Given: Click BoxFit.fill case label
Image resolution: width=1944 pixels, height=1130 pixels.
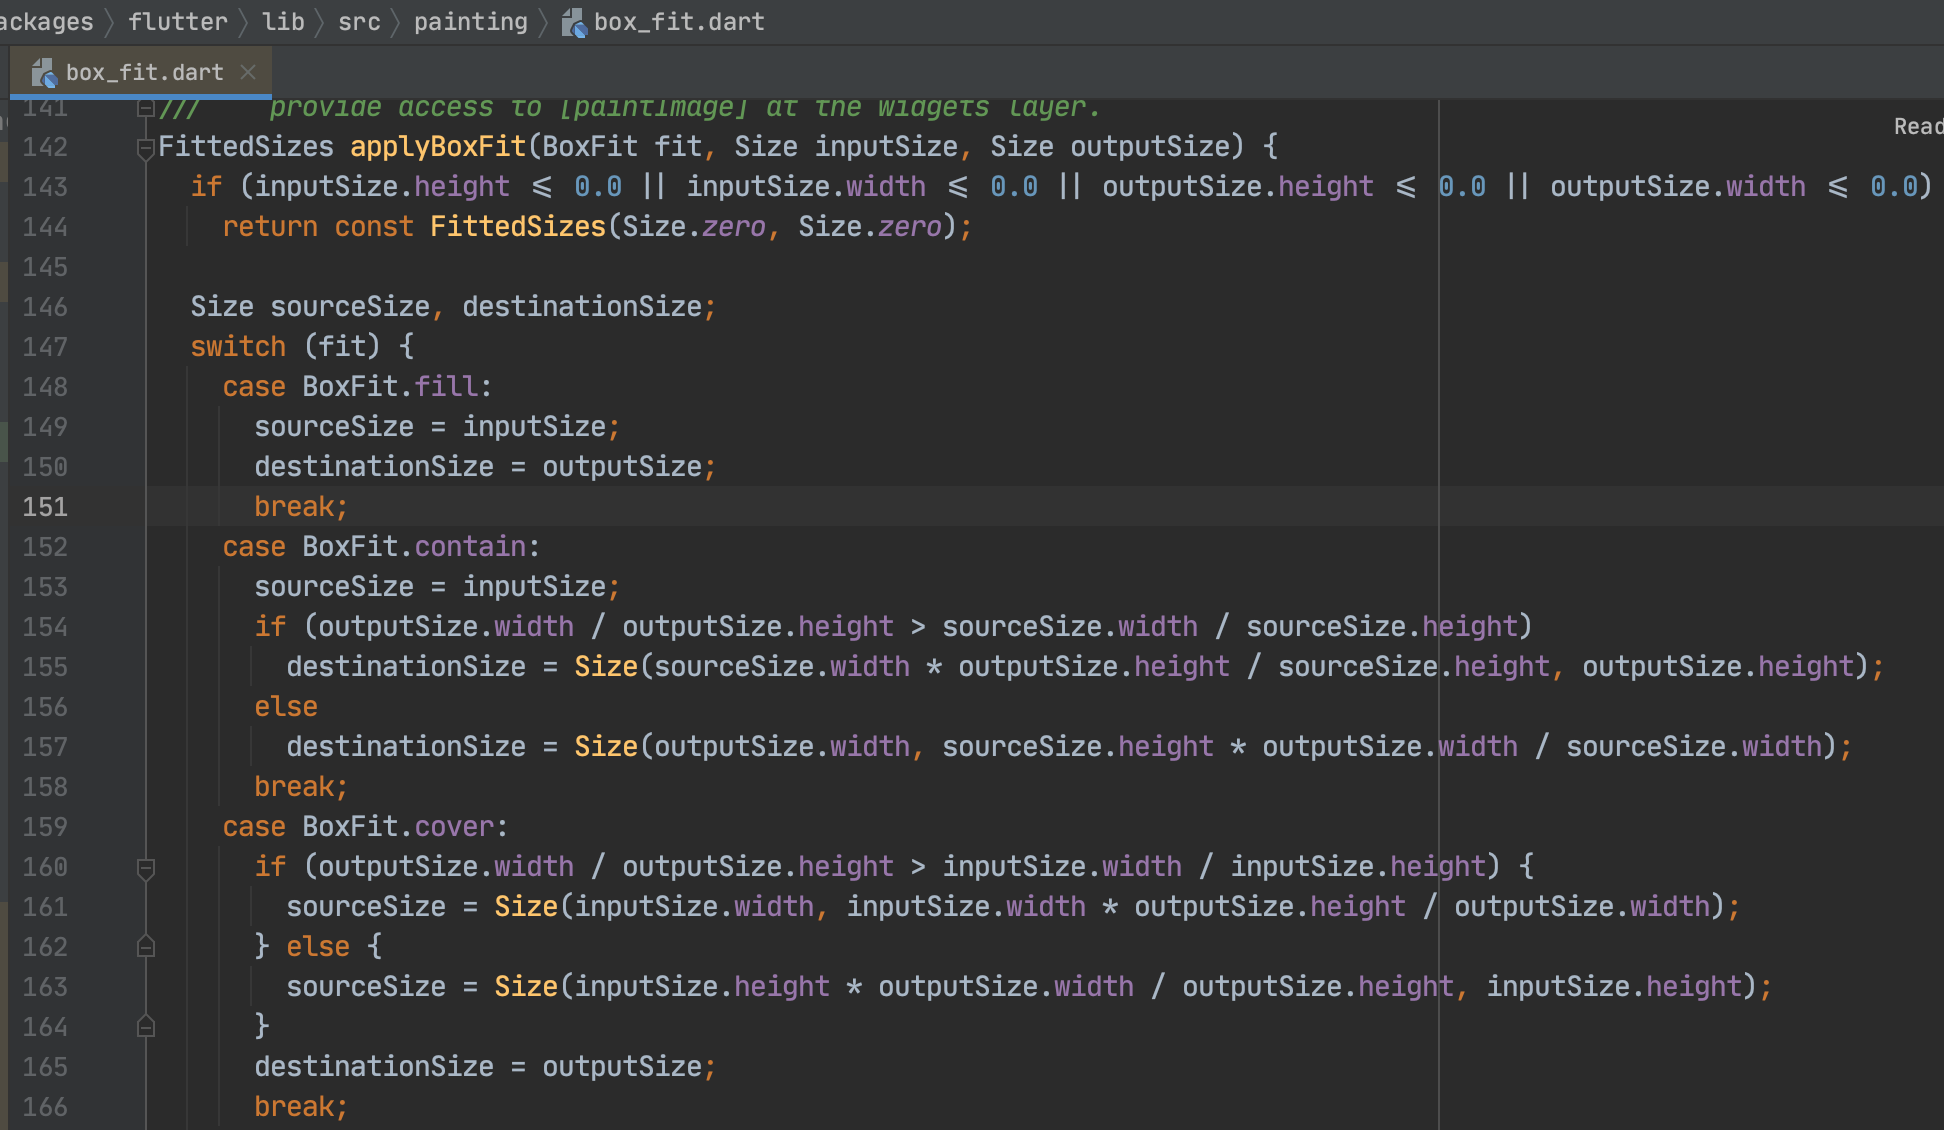Looking at the screenshot, I should pyautogui.click(x=357, y=387).
